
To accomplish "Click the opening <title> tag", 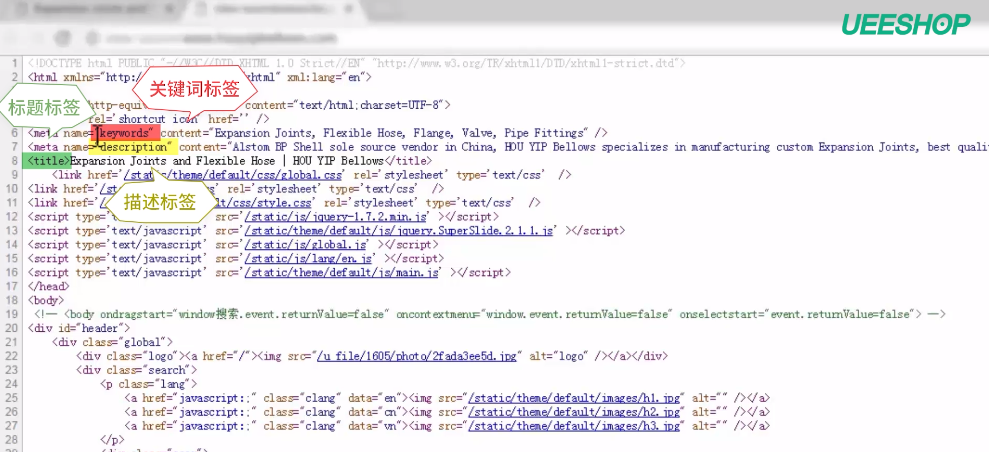I will 49,161.
